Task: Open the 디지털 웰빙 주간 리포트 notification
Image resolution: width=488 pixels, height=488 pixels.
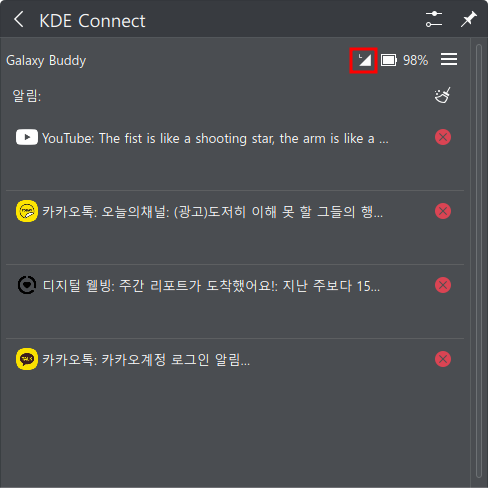Action: point(211,286)
